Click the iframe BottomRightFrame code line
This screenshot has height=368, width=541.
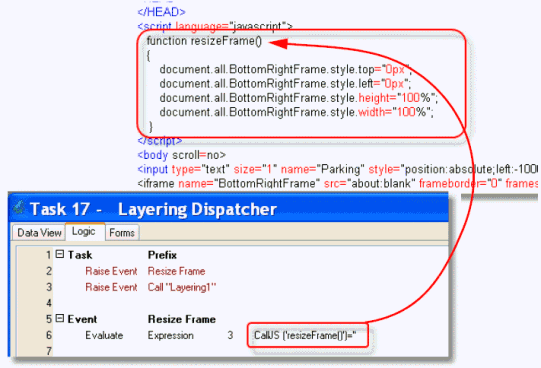pyautogui.click(x=337, y=183)
